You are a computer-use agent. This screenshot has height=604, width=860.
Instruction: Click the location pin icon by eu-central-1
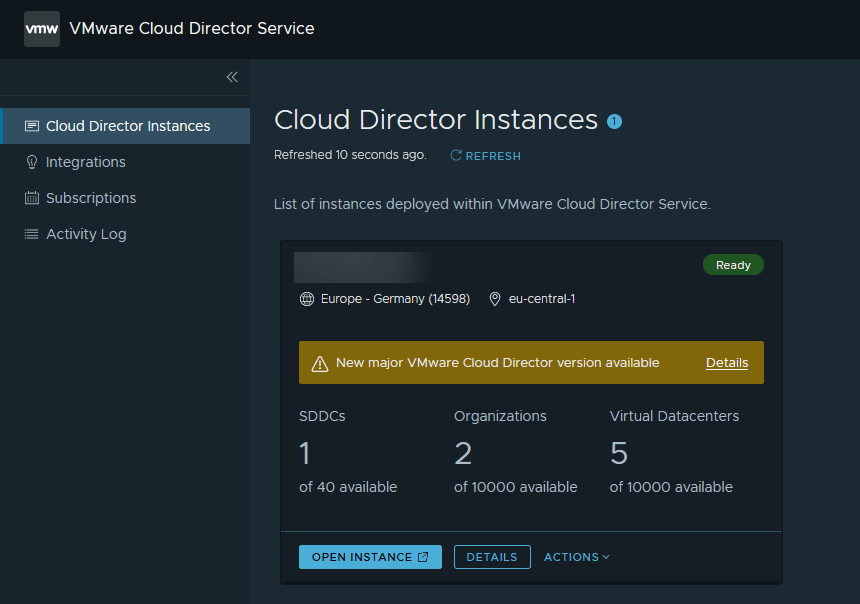495,299
